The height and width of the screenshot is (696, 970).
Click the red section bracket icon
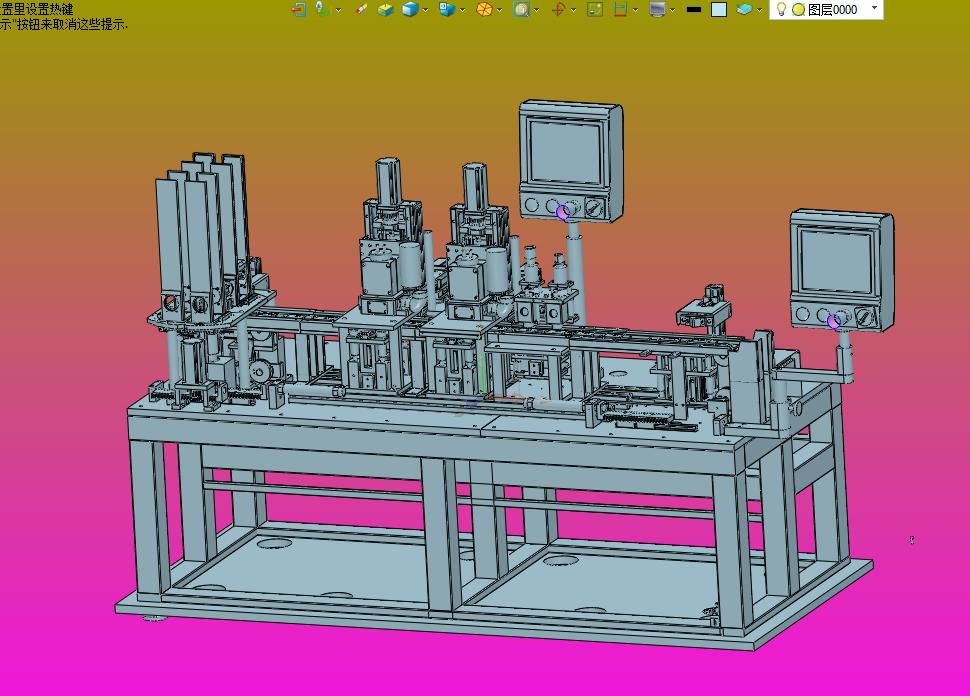[620, 9]
